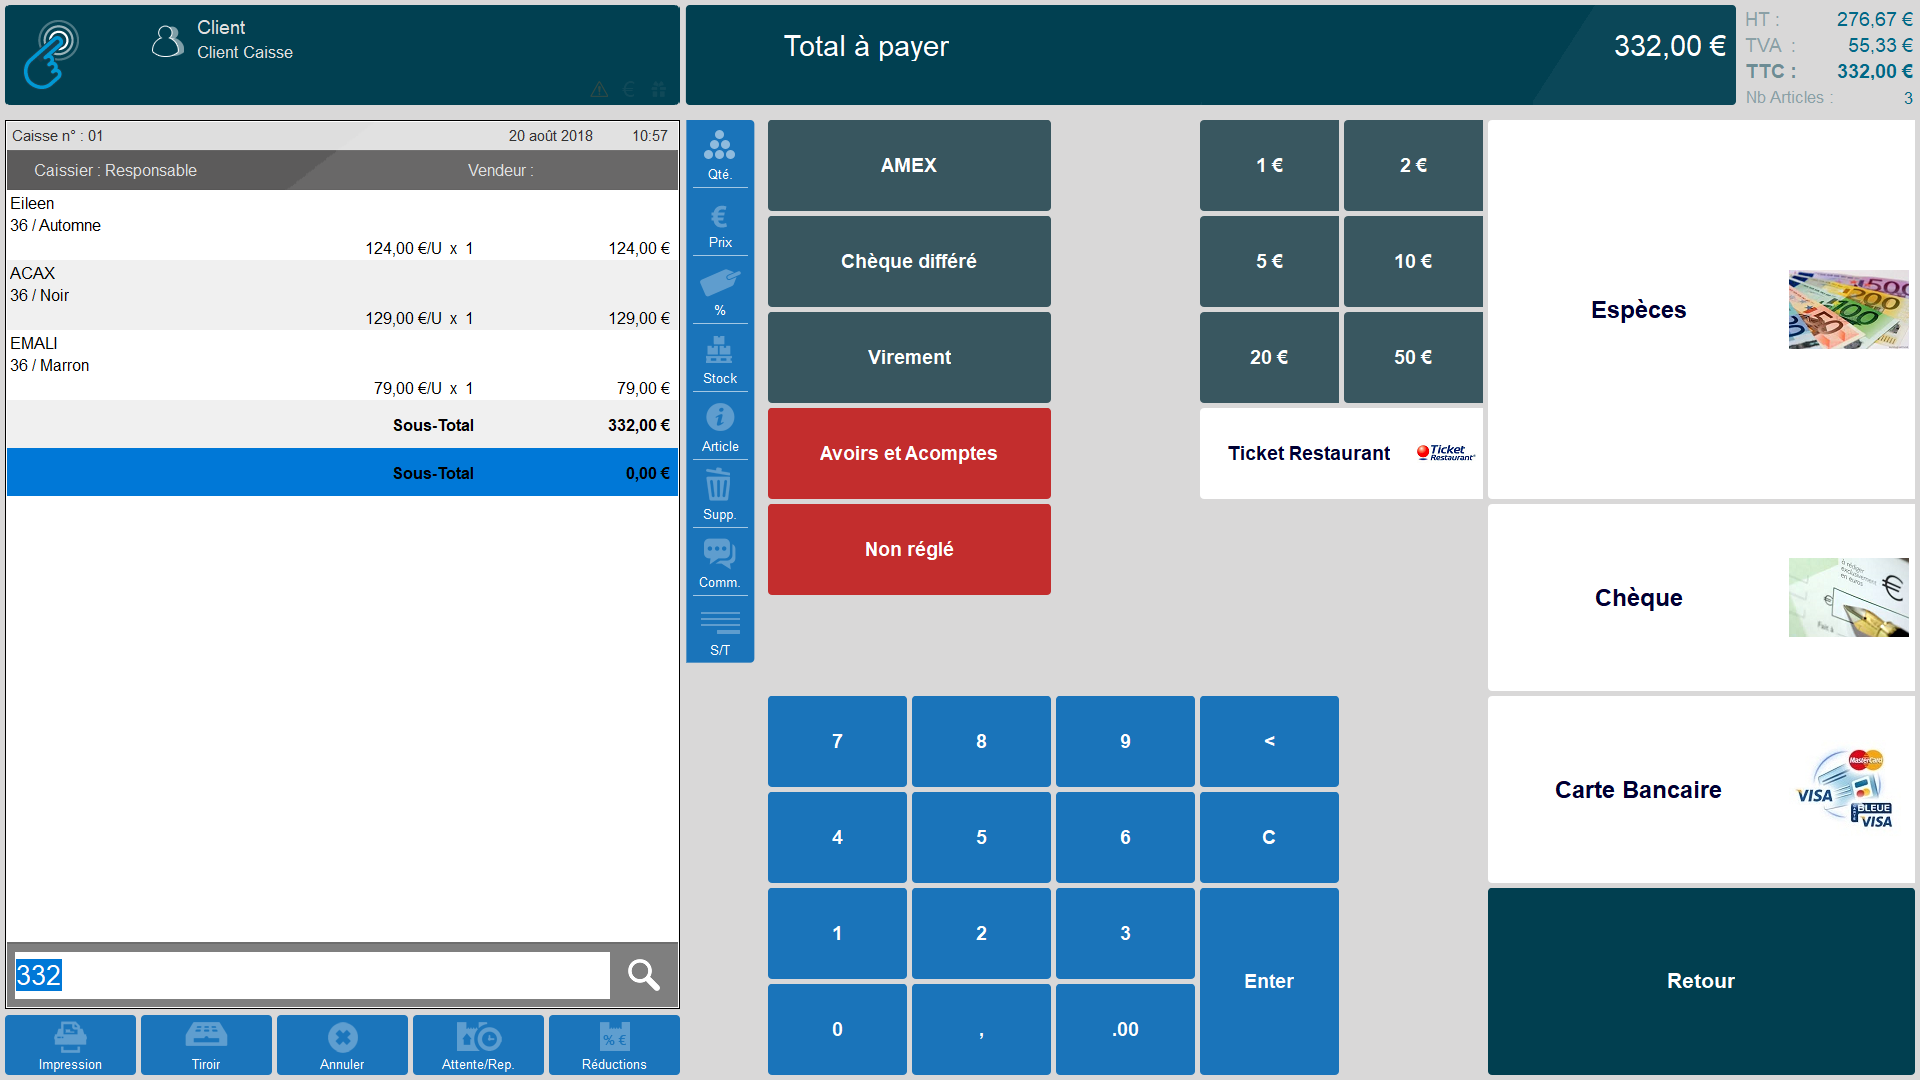This screenshot has width=1920, height=1080.
Task: Tap keypad digit 7
Action: click(x=837, y=741)
